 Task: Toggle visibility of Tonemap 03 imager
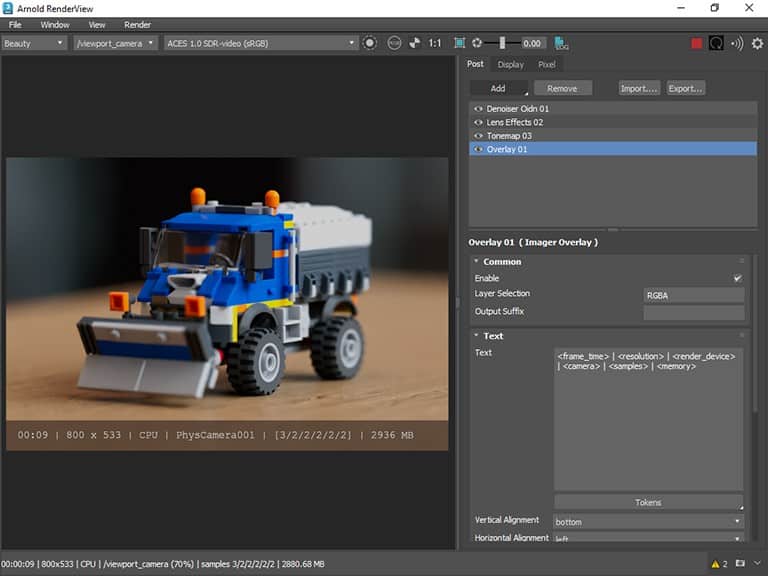[x=478, y=136]
